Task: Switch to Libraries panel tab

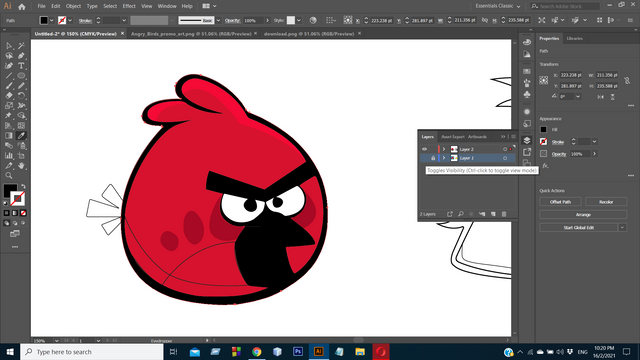Action: pyautogui.click(x=575, y=38)
